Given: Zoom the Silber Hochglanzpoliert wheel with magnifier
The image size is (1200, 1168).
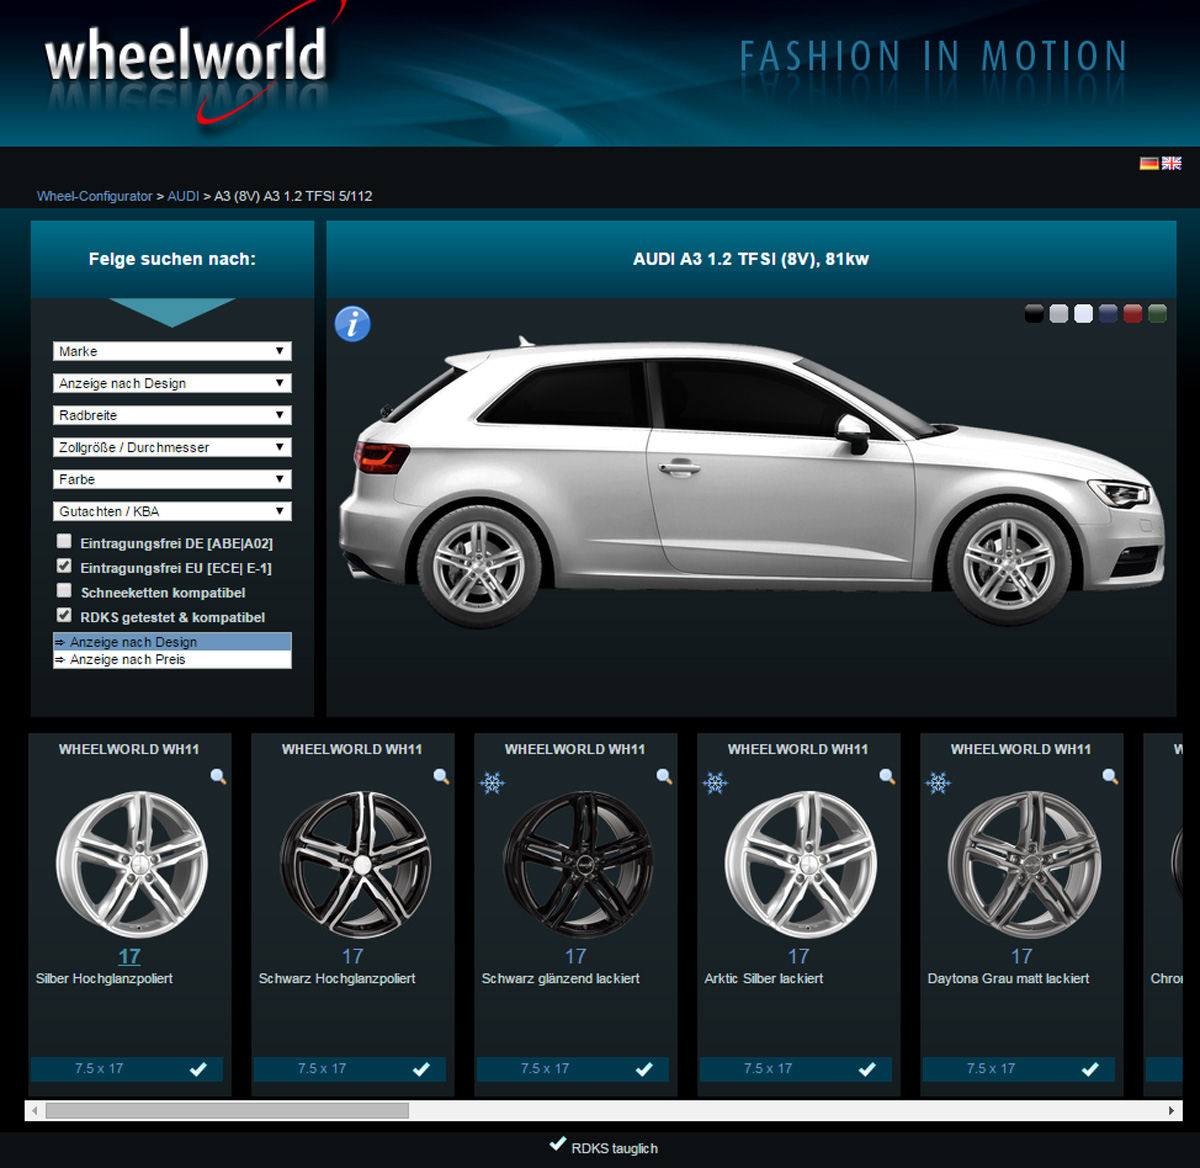Looking at the screenshot, I should [218, 777].
